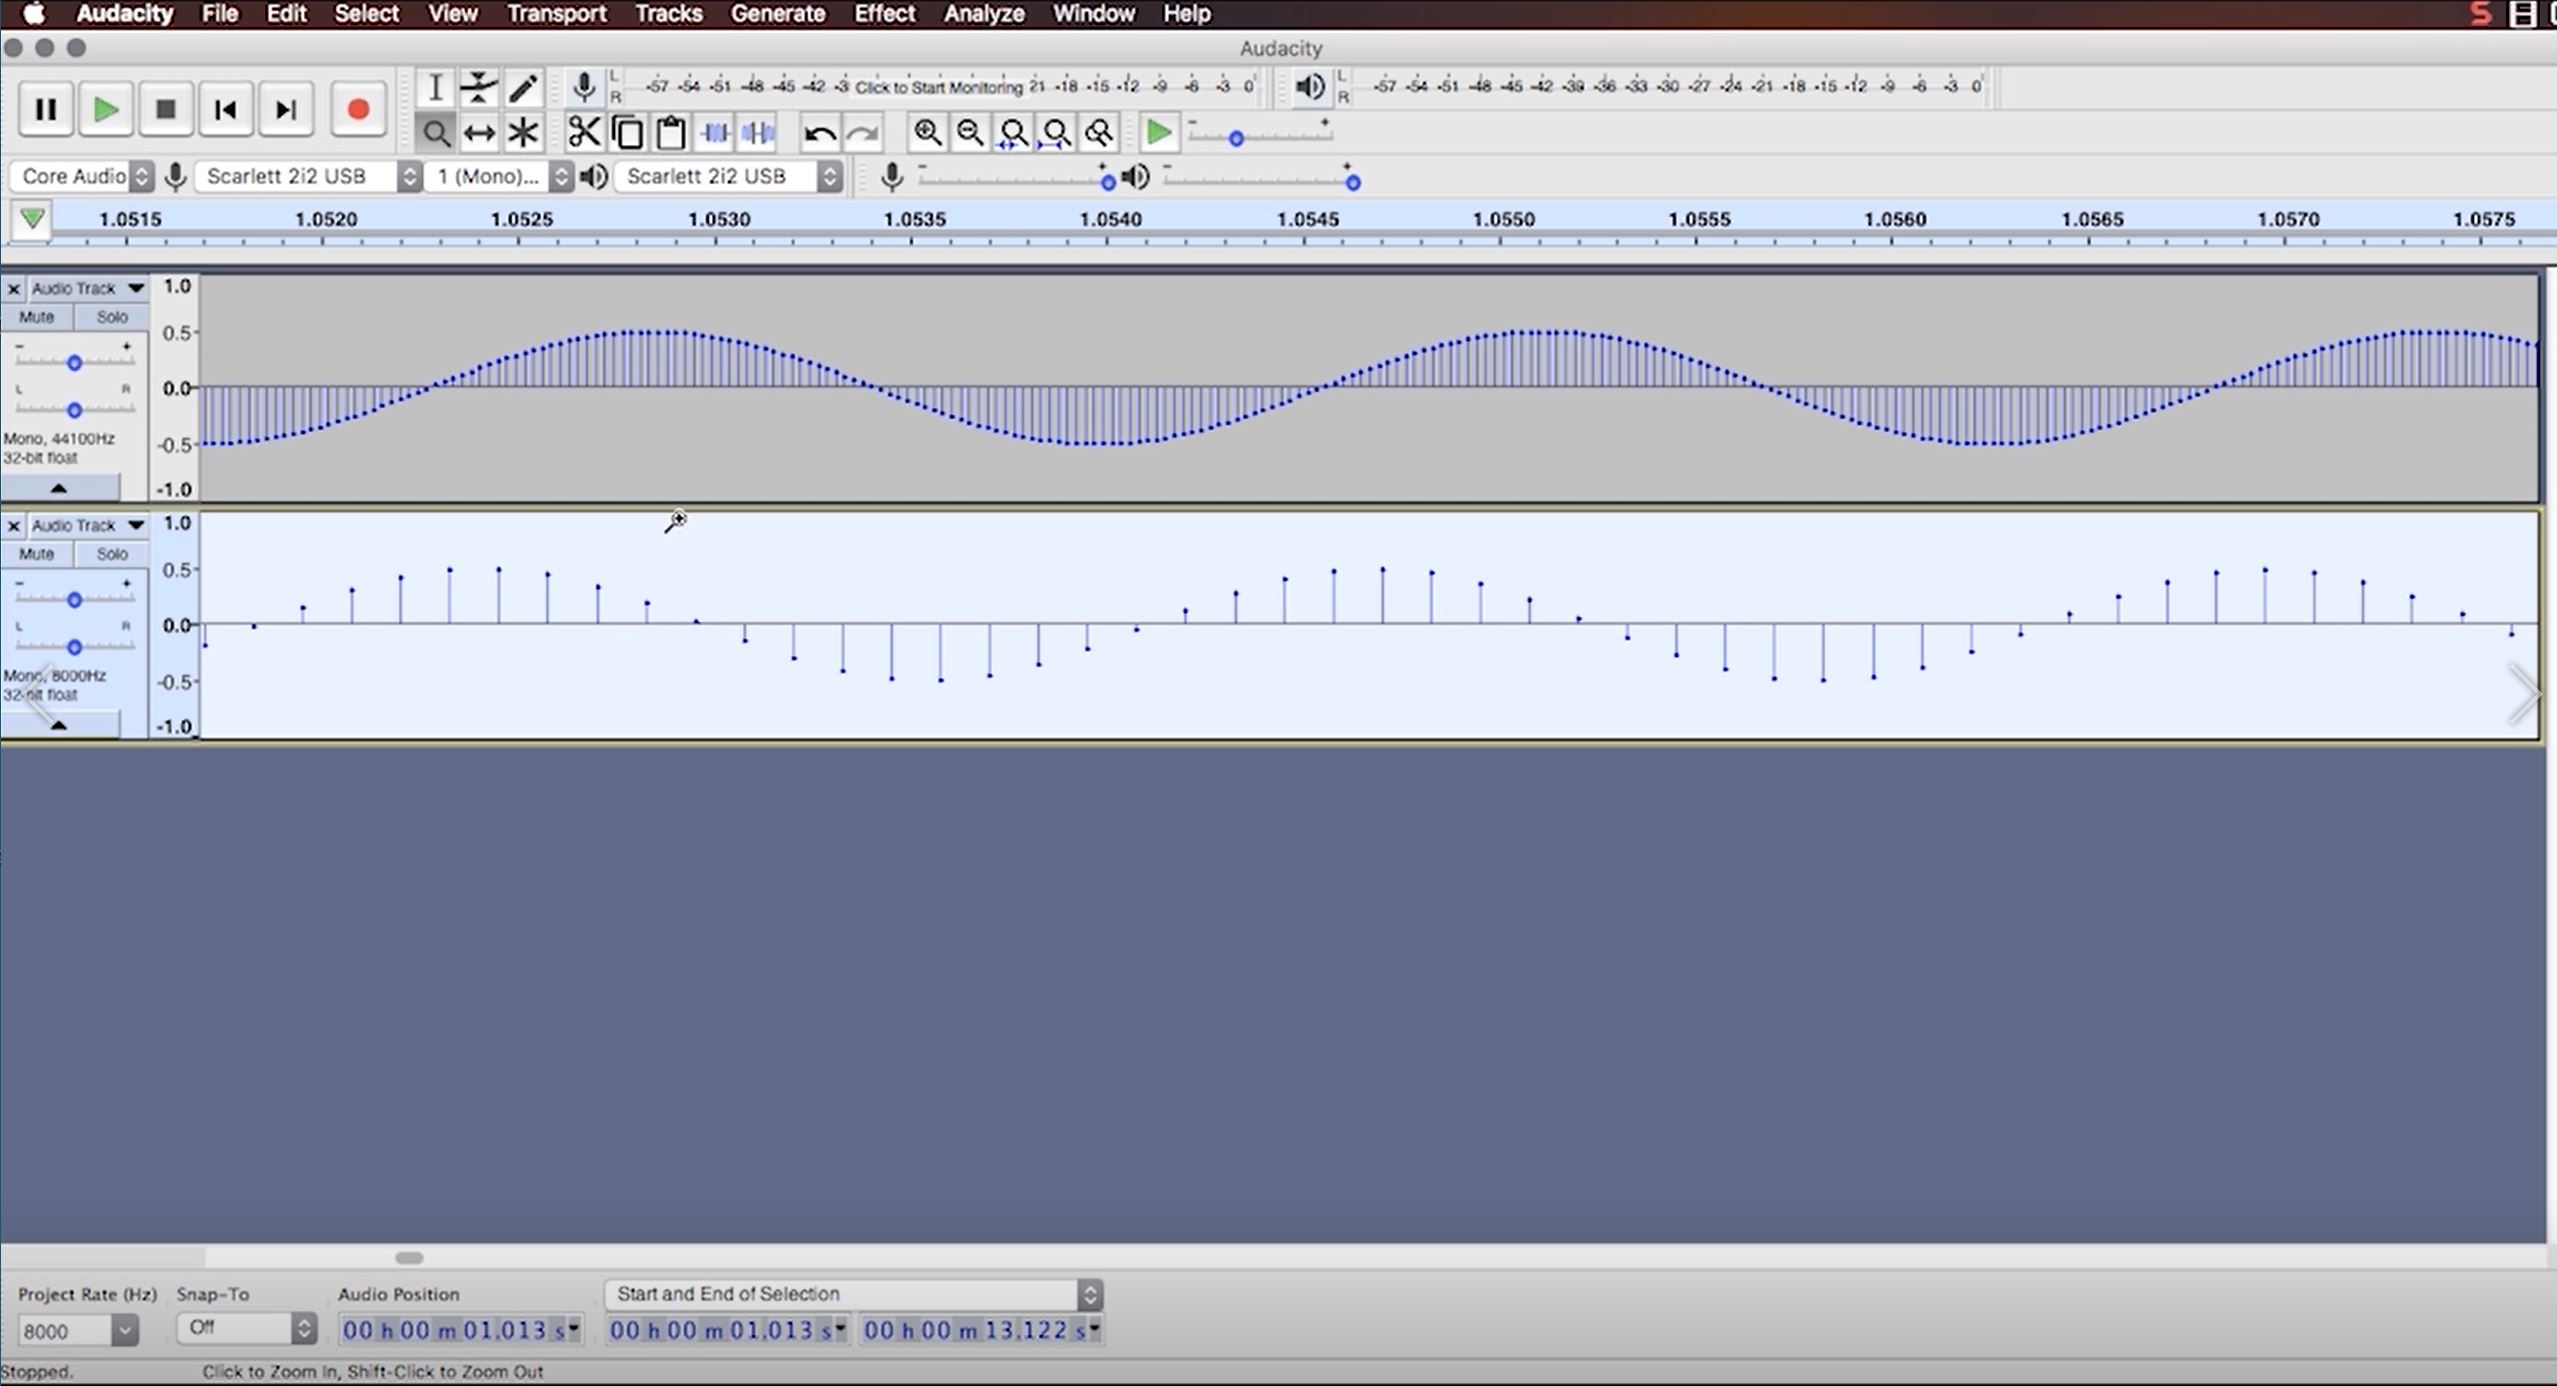Click the Fit Project zoom icon
This screenshot has height=1386, width=2557.
[1056, 133]
